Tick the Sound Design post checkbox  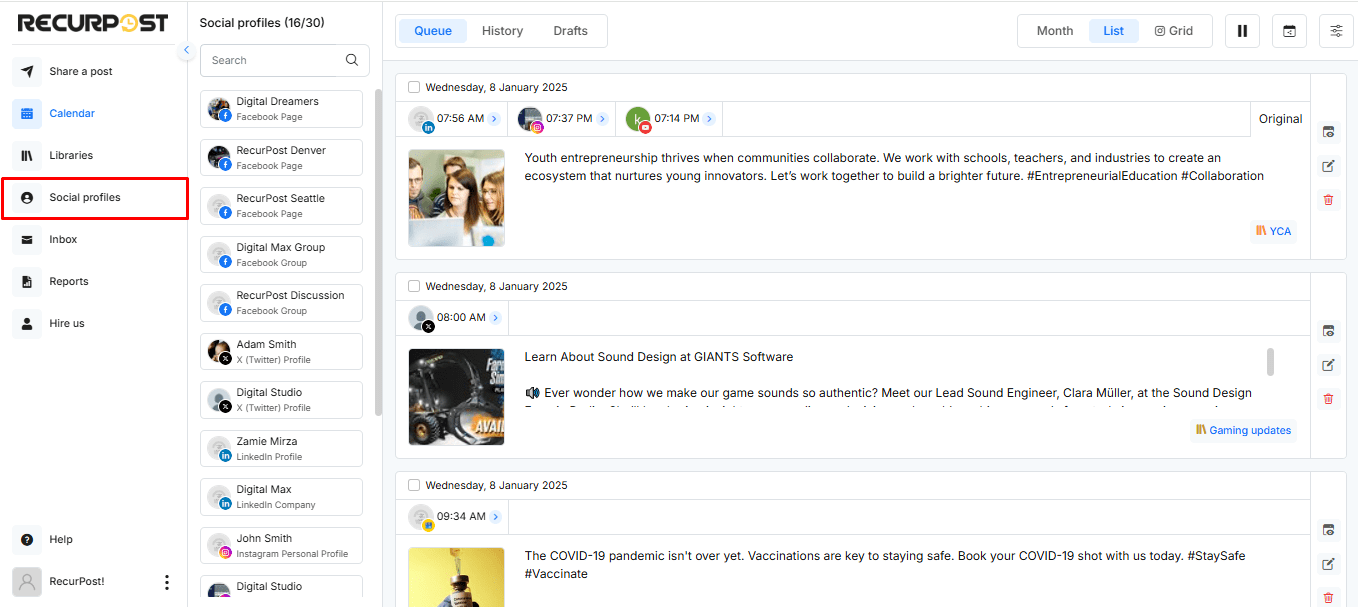point(413,286)
